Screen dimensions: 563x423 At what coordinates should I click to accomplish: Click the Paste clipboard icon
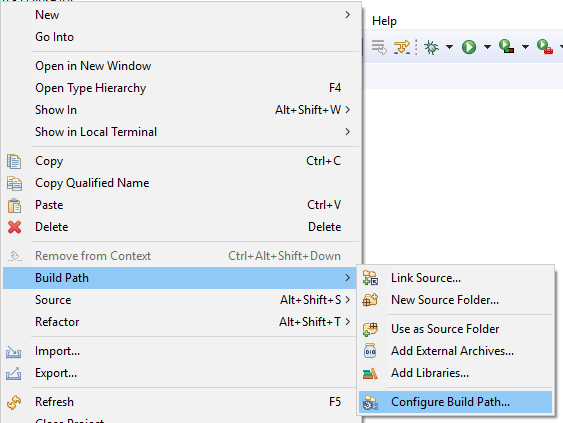(x=14, y=205)
